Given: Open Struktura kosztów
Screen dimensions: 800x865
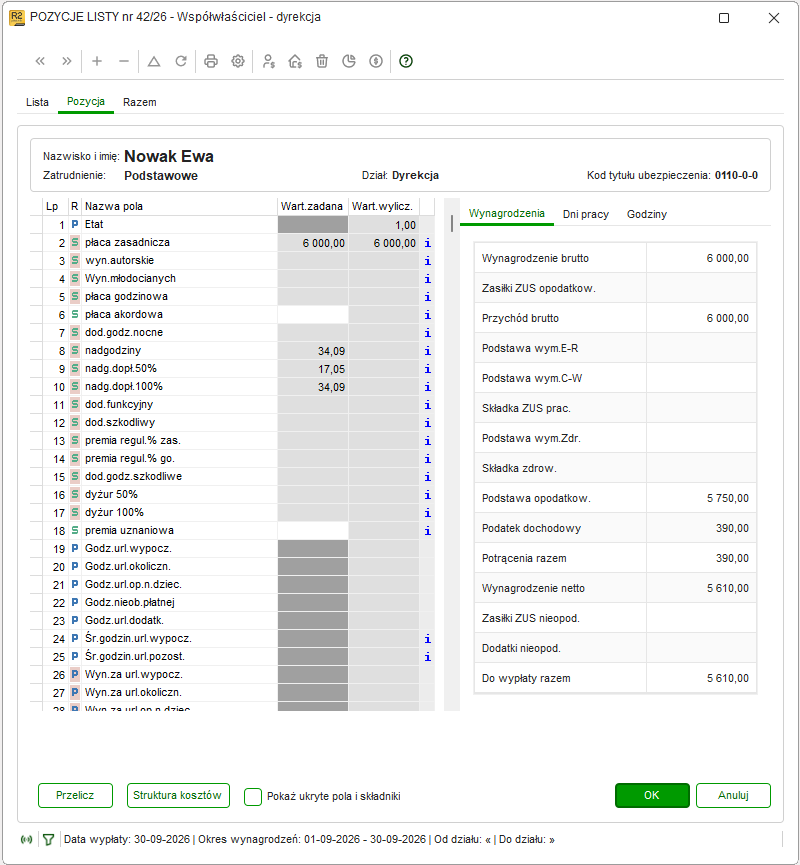Looking at the screenshot, I should (178, 795).
